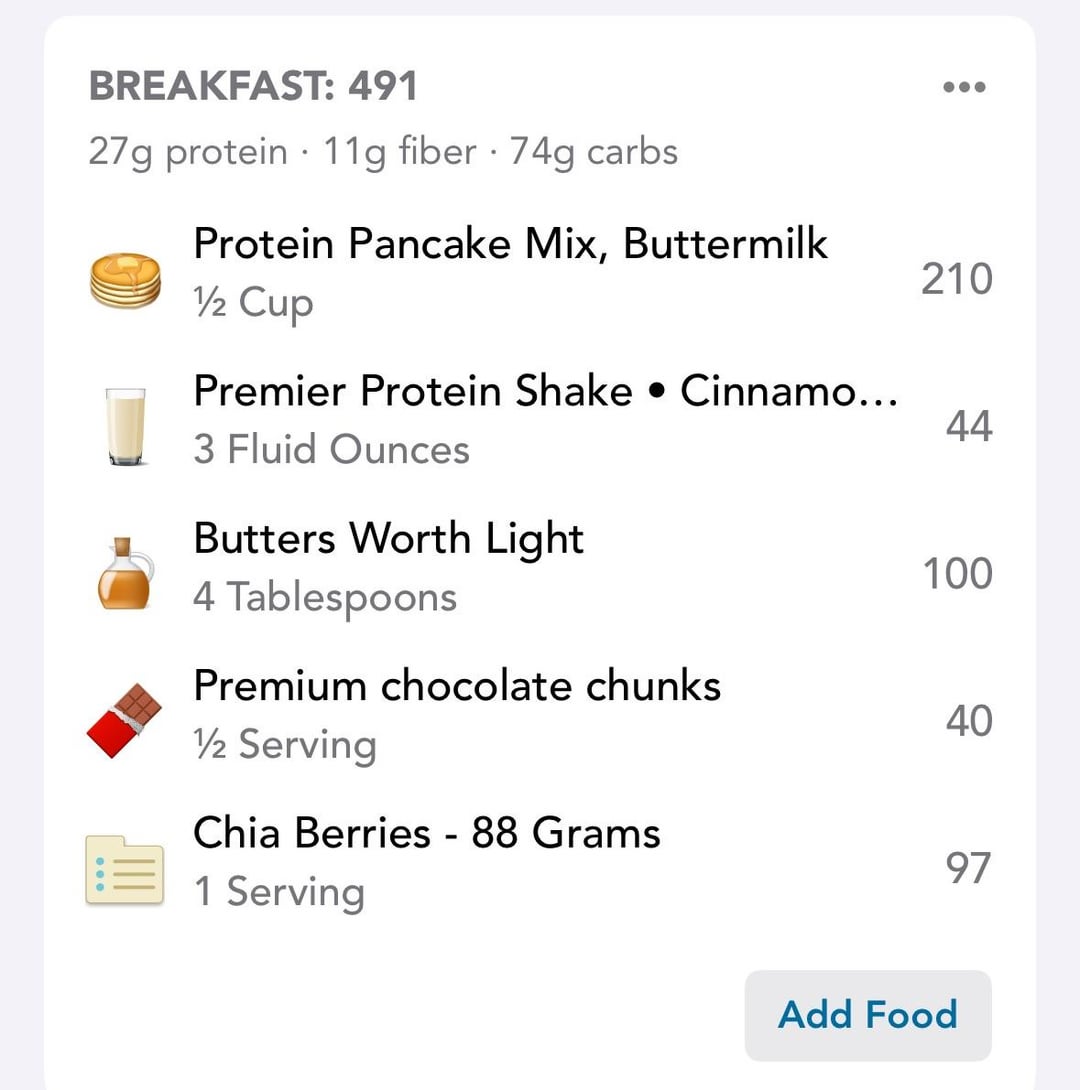Tap the 44 calorie value for shake

[x=968, y=427]
